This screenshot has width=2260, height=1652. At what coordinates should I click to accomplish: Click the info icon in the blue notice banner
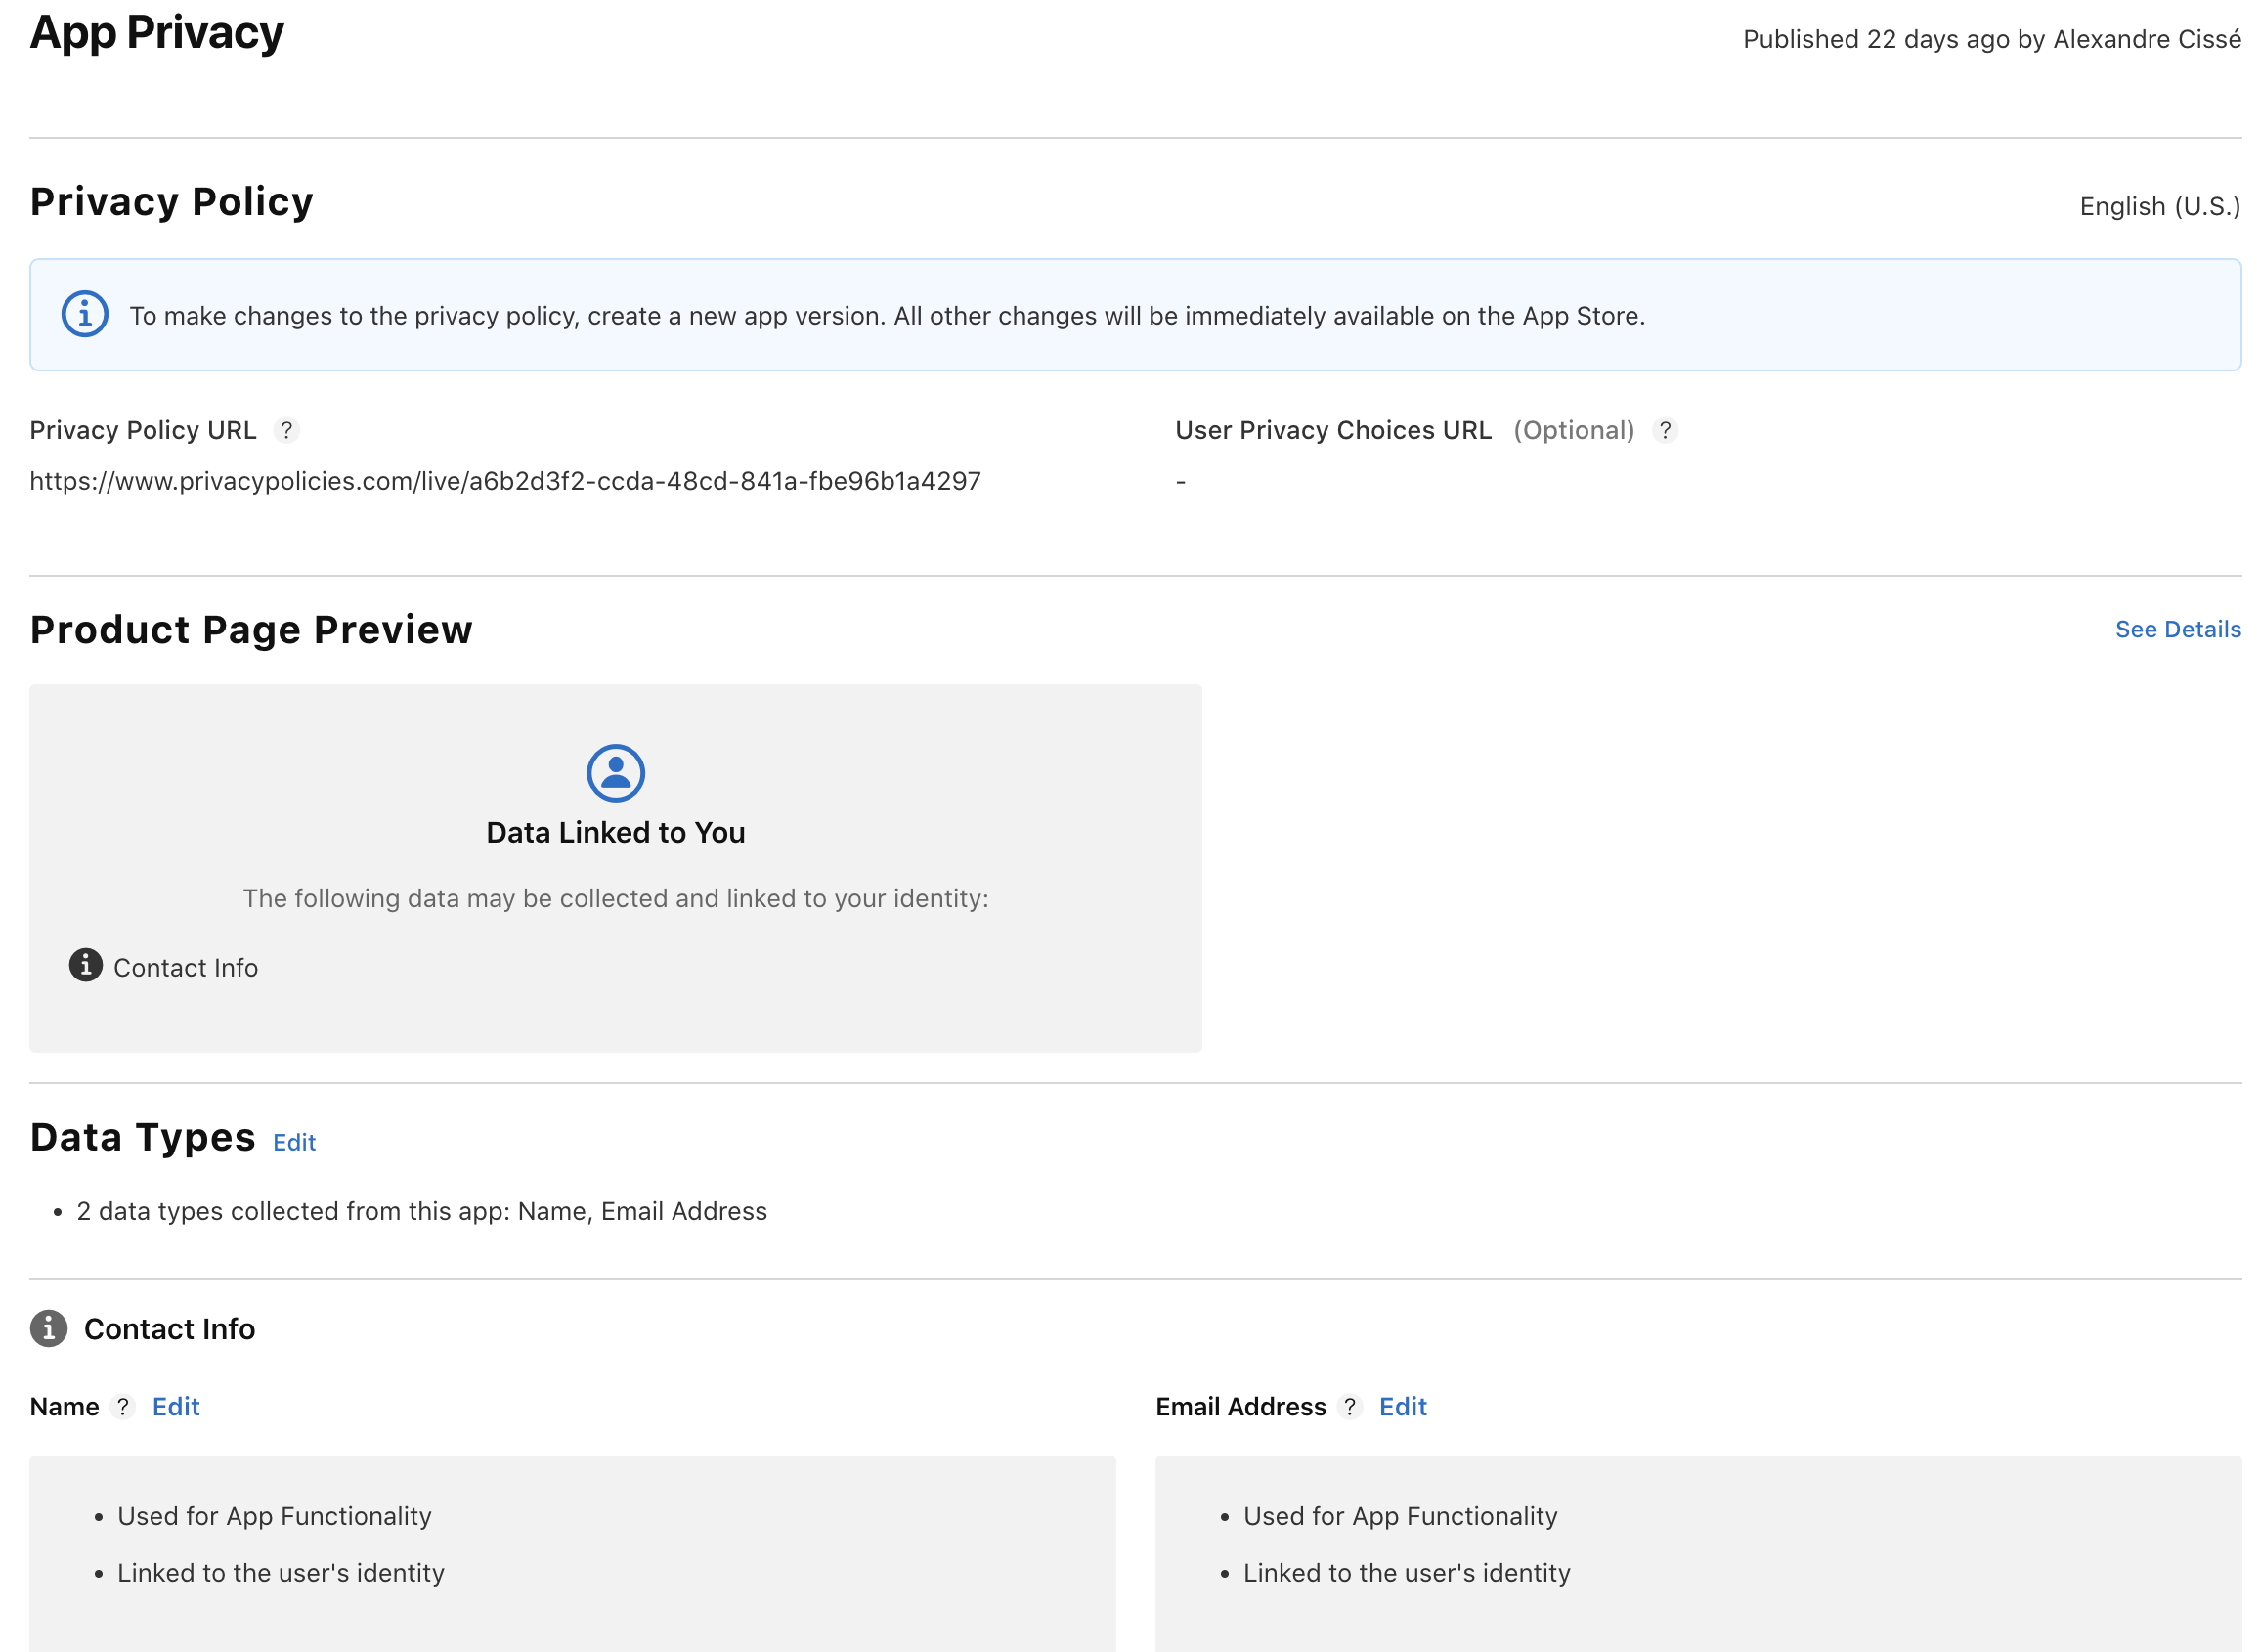[x=84, y=315]
